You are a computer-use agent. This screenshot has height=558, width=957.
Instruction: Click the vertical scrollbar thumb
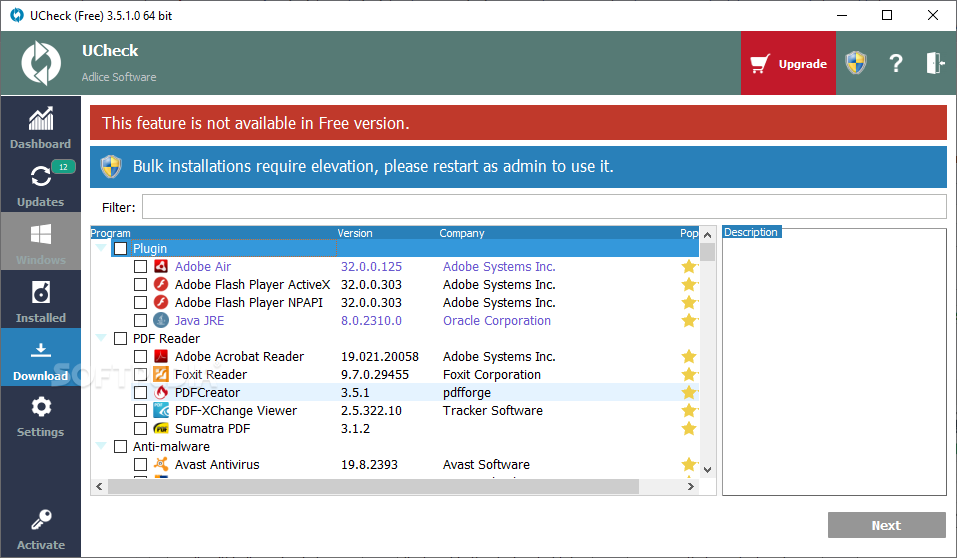pos(707,252)
